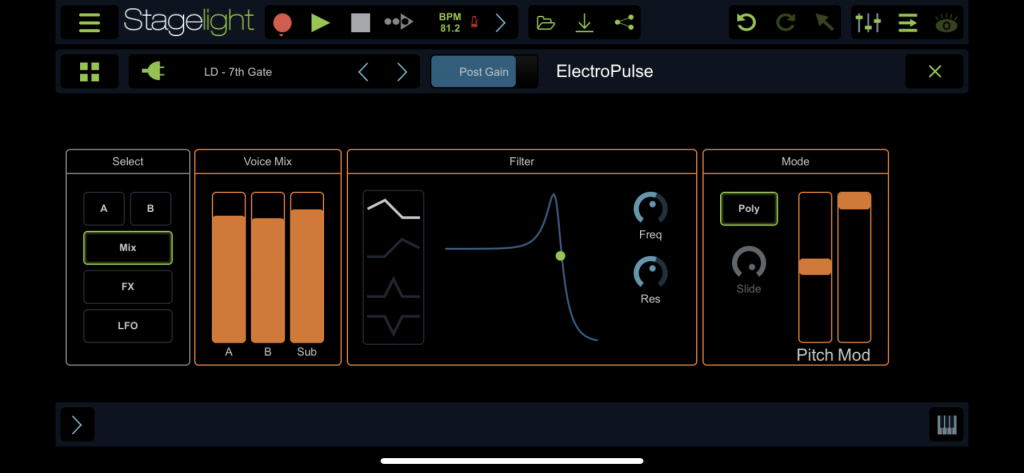Adjust the Voice Mix Sub level slider
The image size is (1024, 473).
tap(307, 267)
